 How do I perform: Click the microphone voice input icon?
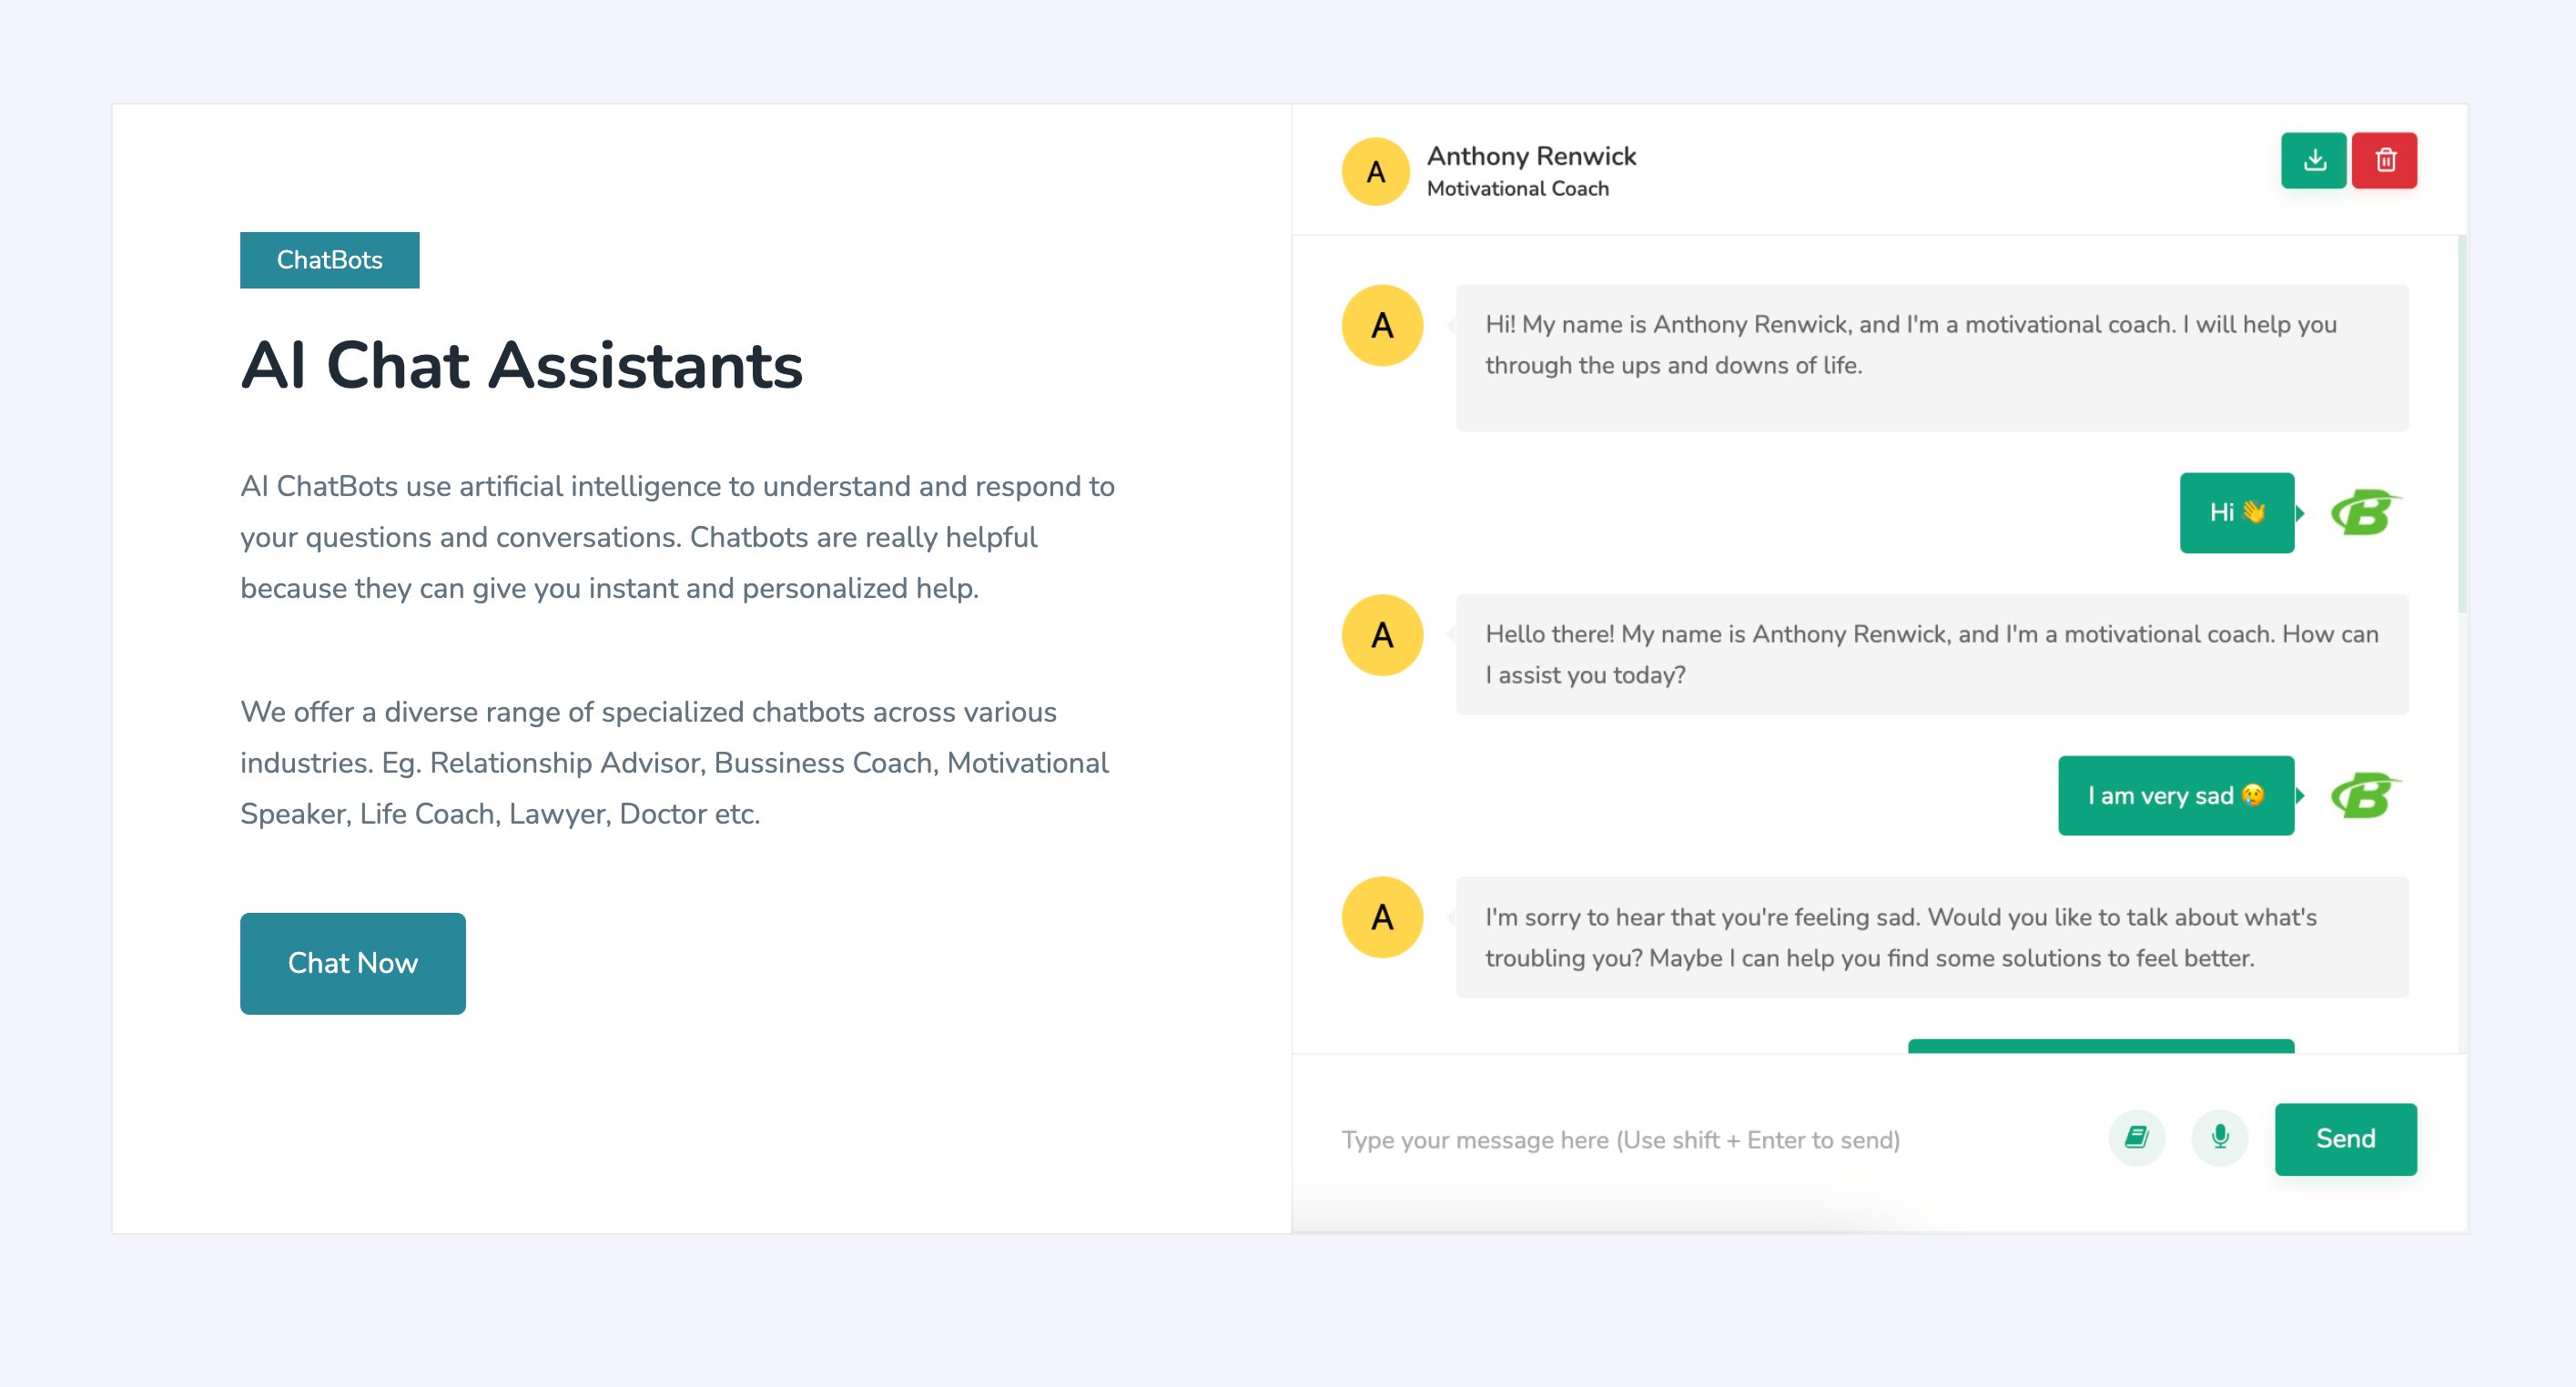[2219, 1138]
